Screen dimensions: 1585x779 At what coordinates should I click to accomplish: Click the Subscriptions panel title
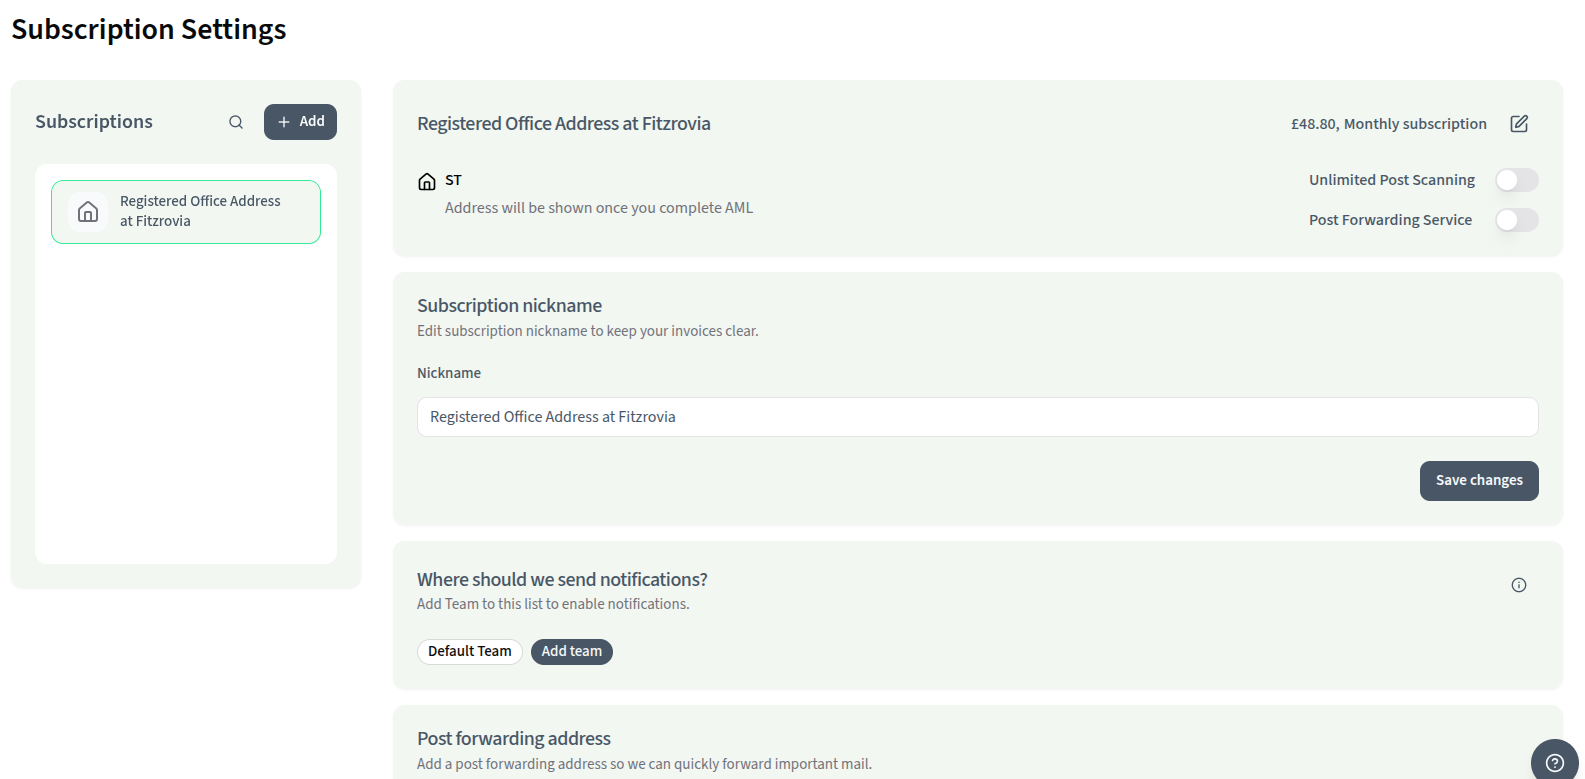(x=94, y=122)
